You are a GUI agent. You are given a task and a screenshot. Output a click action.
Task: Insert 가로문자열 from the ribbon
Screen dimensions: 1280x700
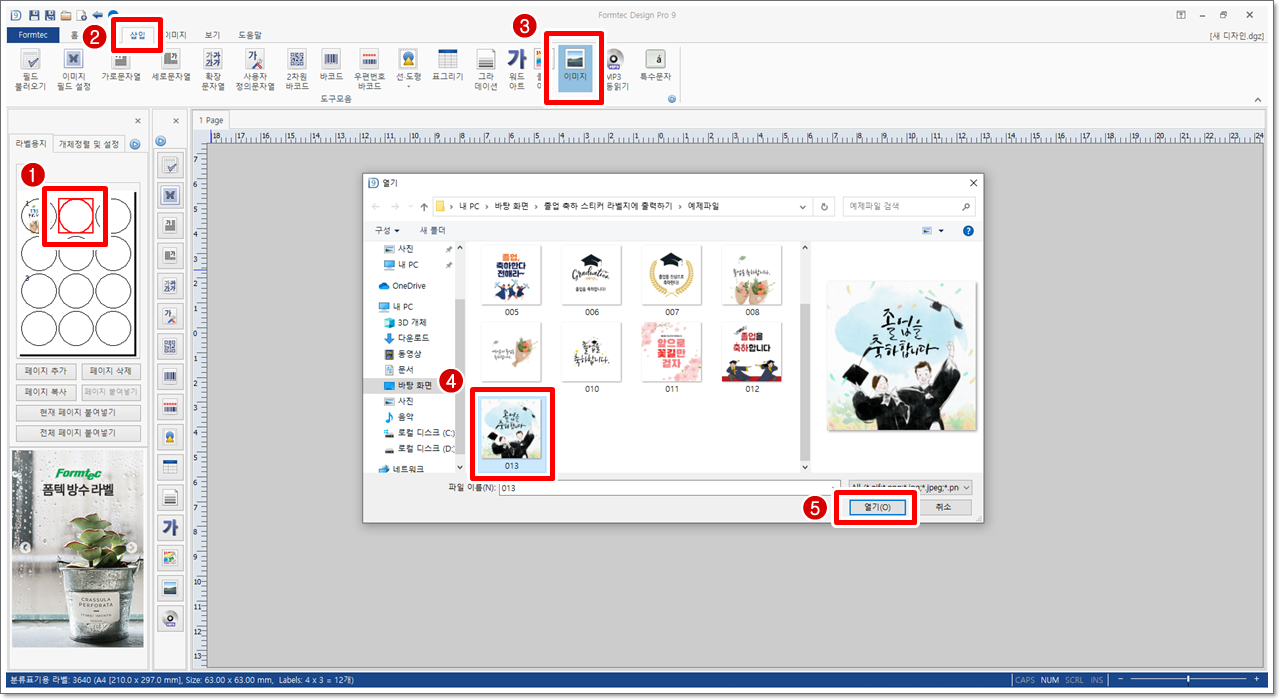click(x=120, y=66)
